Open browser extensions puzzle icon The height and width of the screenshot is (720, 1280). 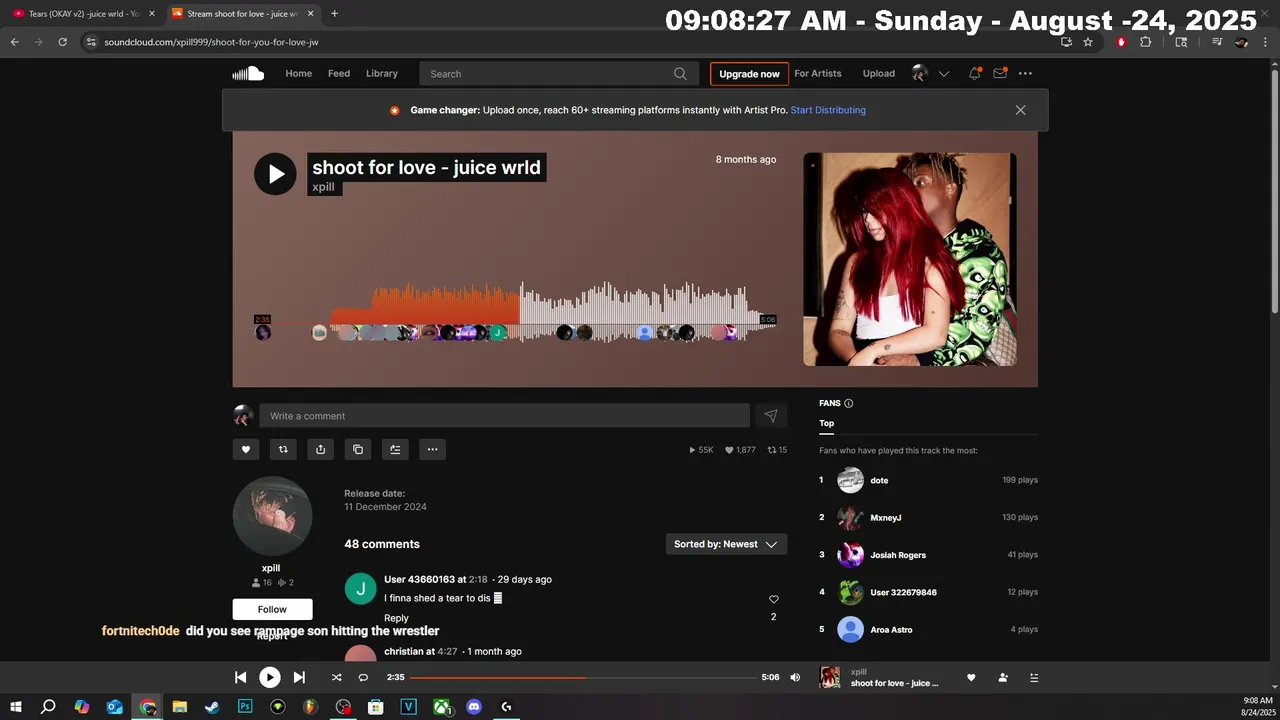(1145, 42)
